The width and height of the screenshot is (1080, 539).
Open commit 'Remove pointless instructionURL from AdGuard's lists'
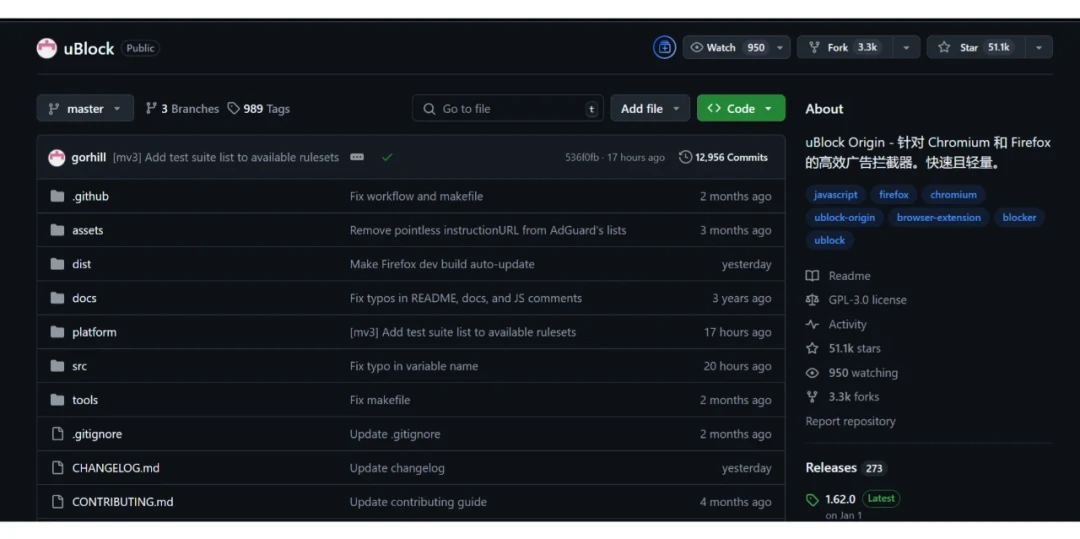point(488,230)
